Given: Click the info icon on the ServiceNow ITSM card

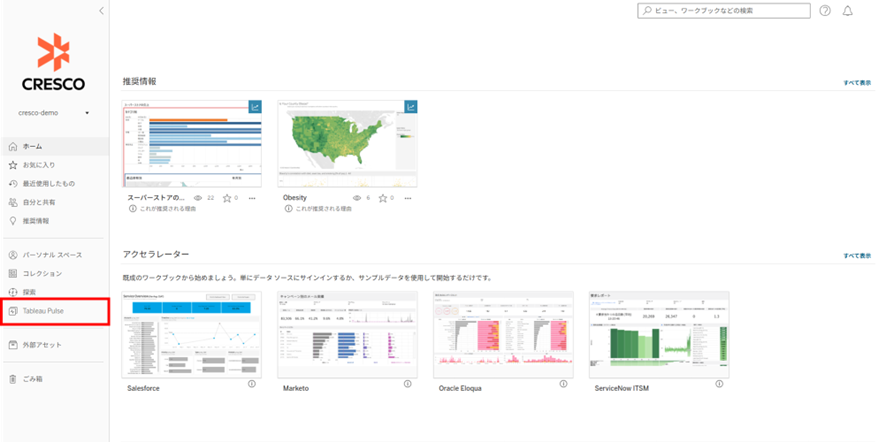Looking at the screenshot, I should pyautogui.click(x=720, y=385).
